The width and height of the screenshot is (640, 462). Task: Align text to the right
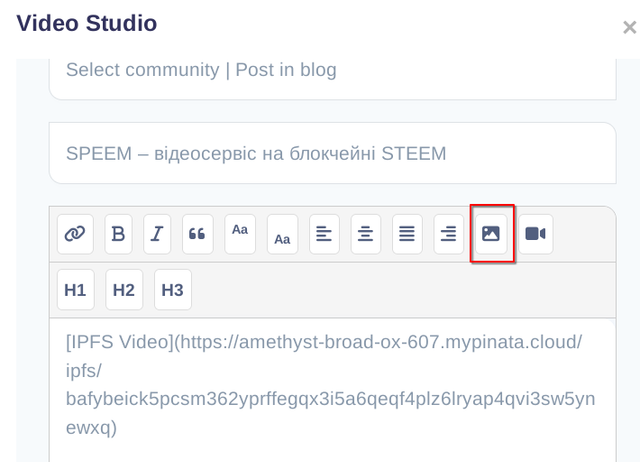pyautogui.click(x=449, y=234)
